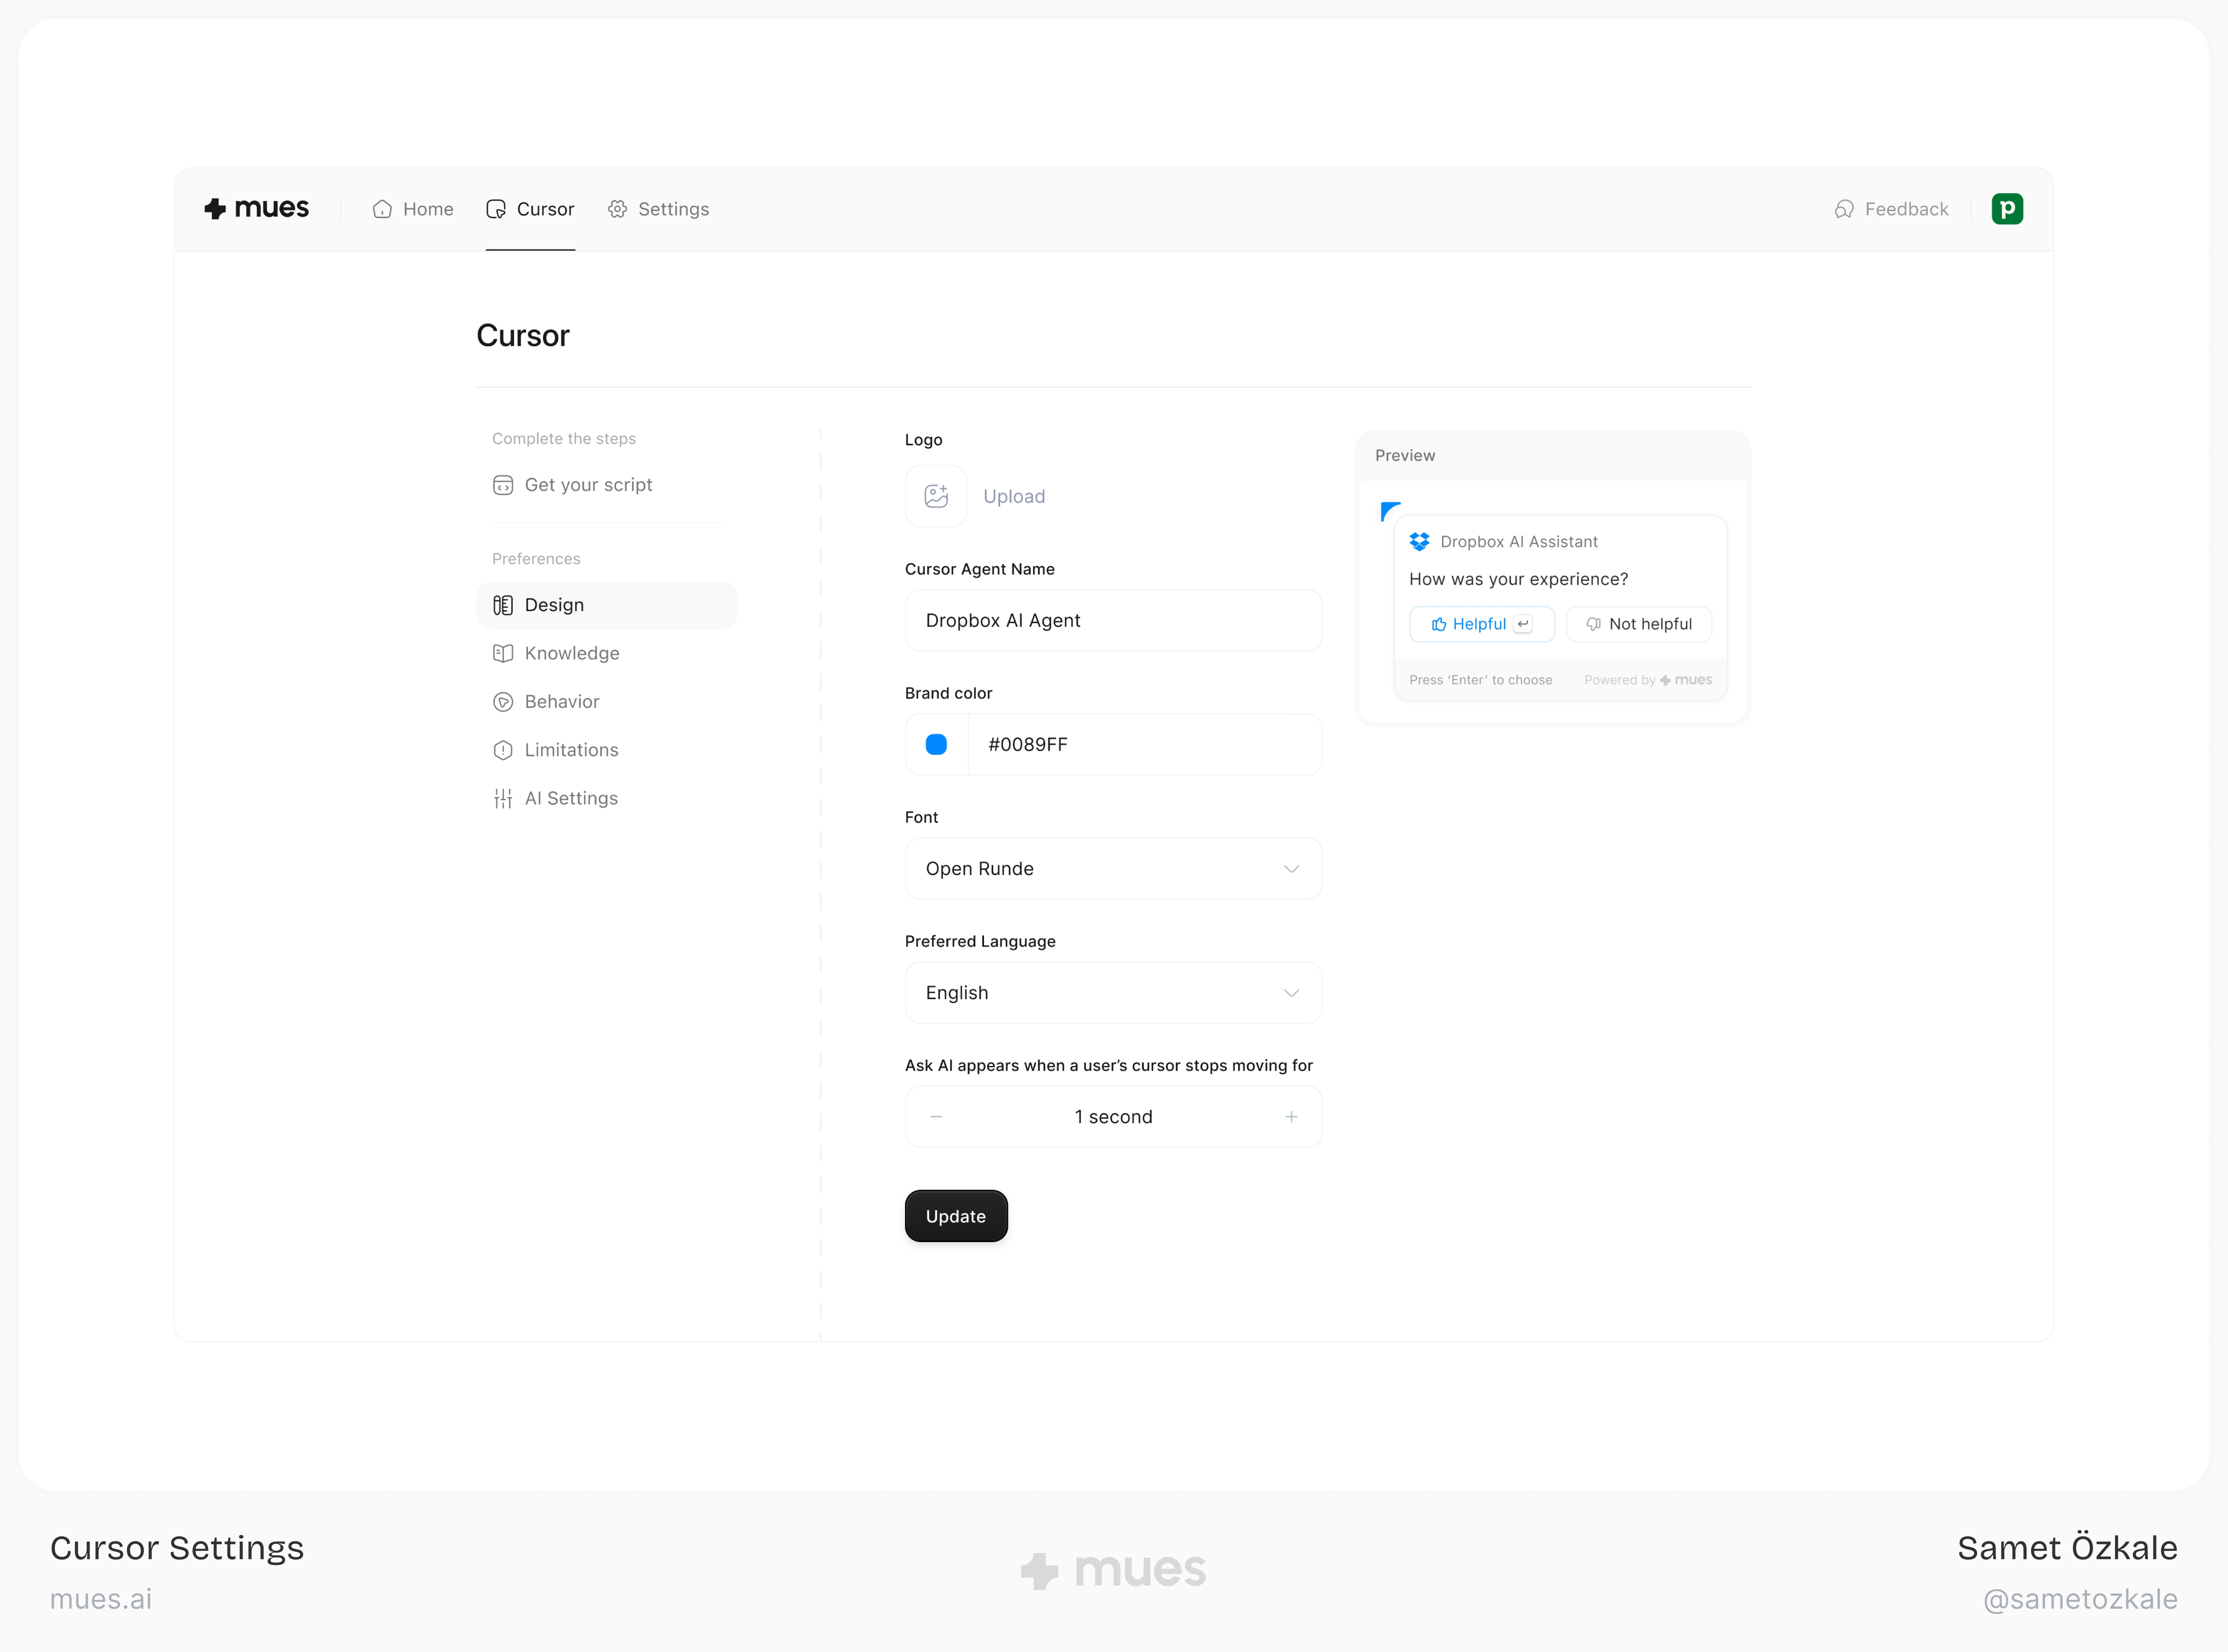The width and height of the screenshot is (2228, 1652).
Task: Click the Knowledge book icon
Action: 503,653
